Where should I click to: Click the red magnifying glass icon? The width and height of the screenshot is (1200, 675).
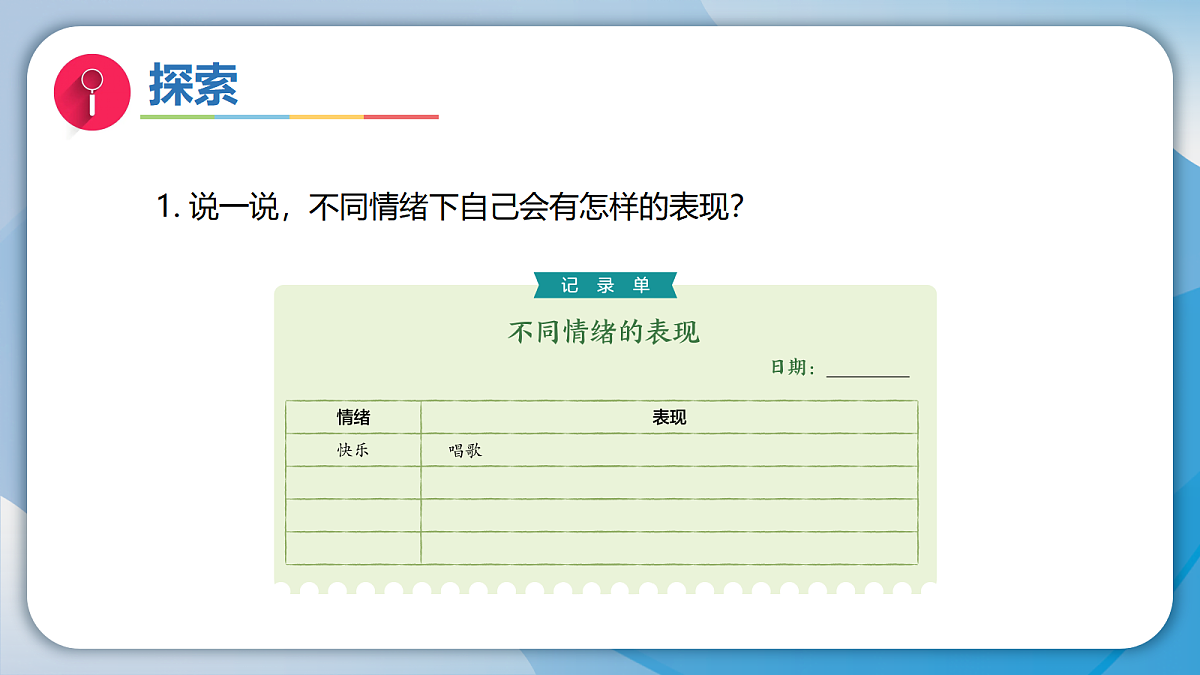pos(92,92)
